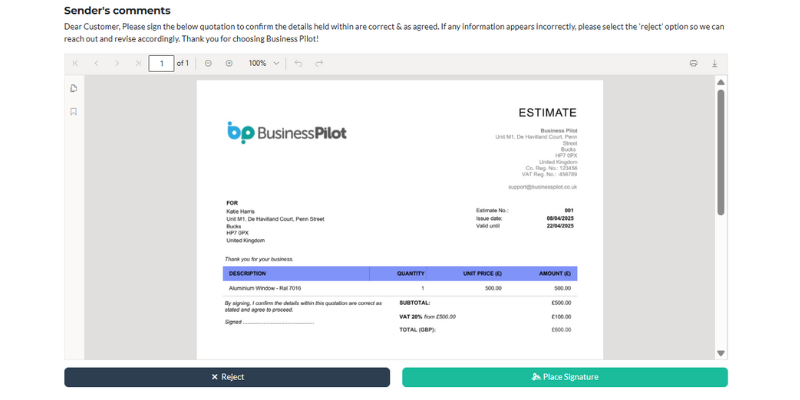Viewport: 800px width, 400px height.
Task: Print the estimate document
Action: coord(693,63)
